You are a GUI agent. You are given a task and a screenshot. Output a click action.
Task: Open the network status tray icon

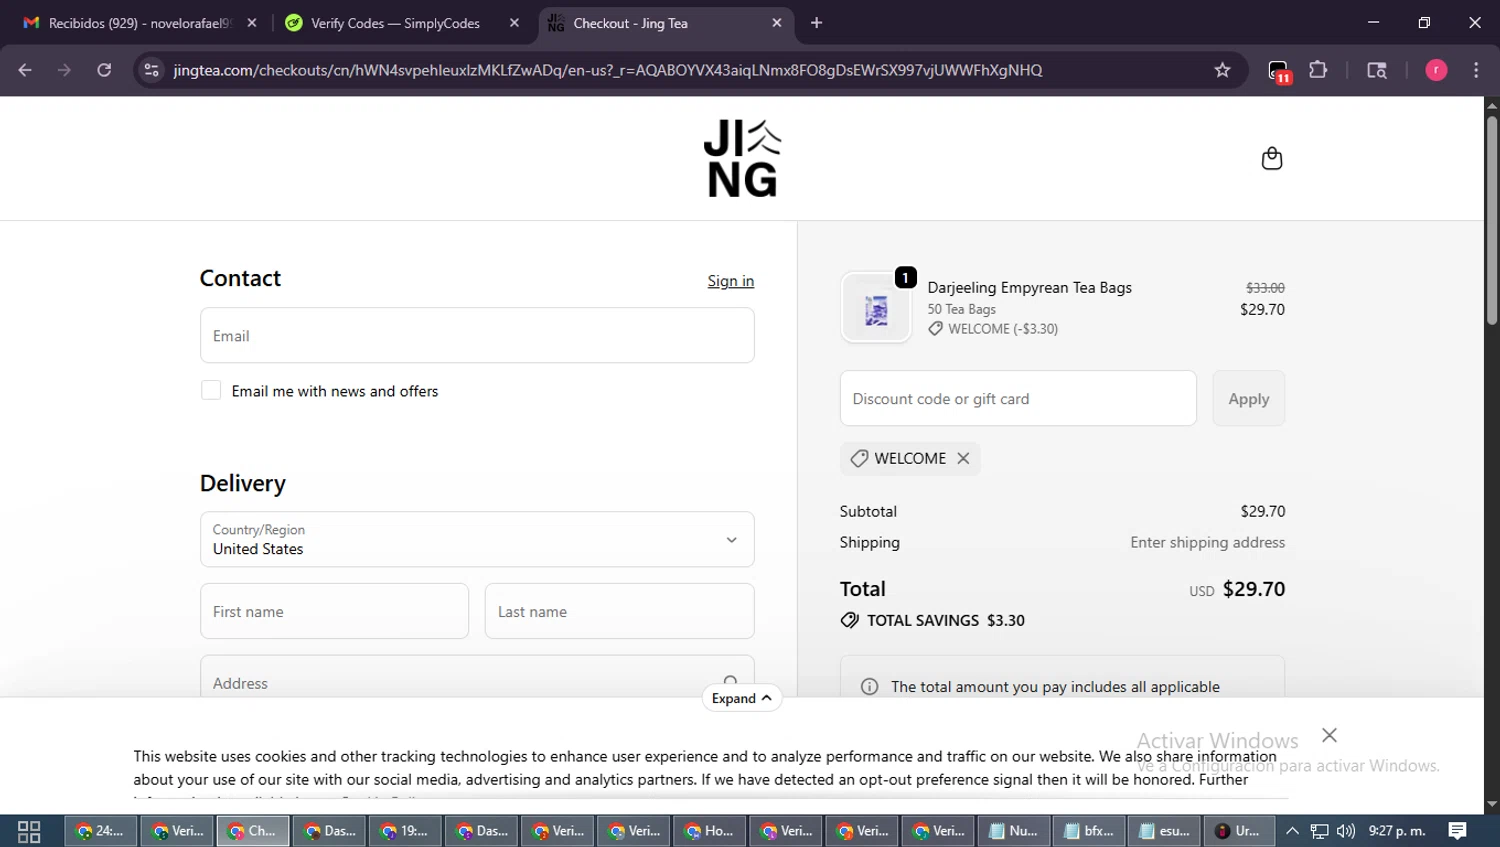coord(1320,831)
